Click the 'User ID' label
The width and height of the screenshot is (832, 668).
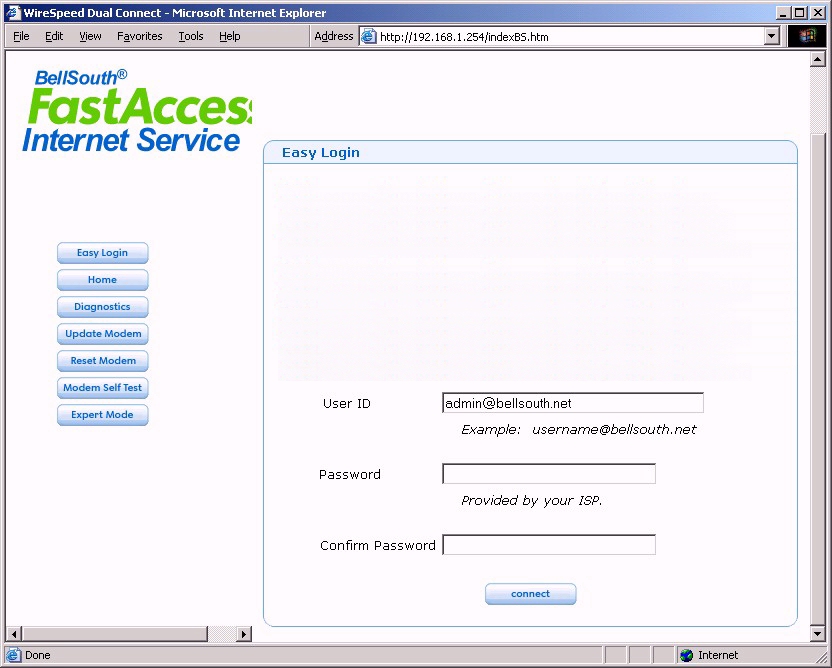point(346,404)
